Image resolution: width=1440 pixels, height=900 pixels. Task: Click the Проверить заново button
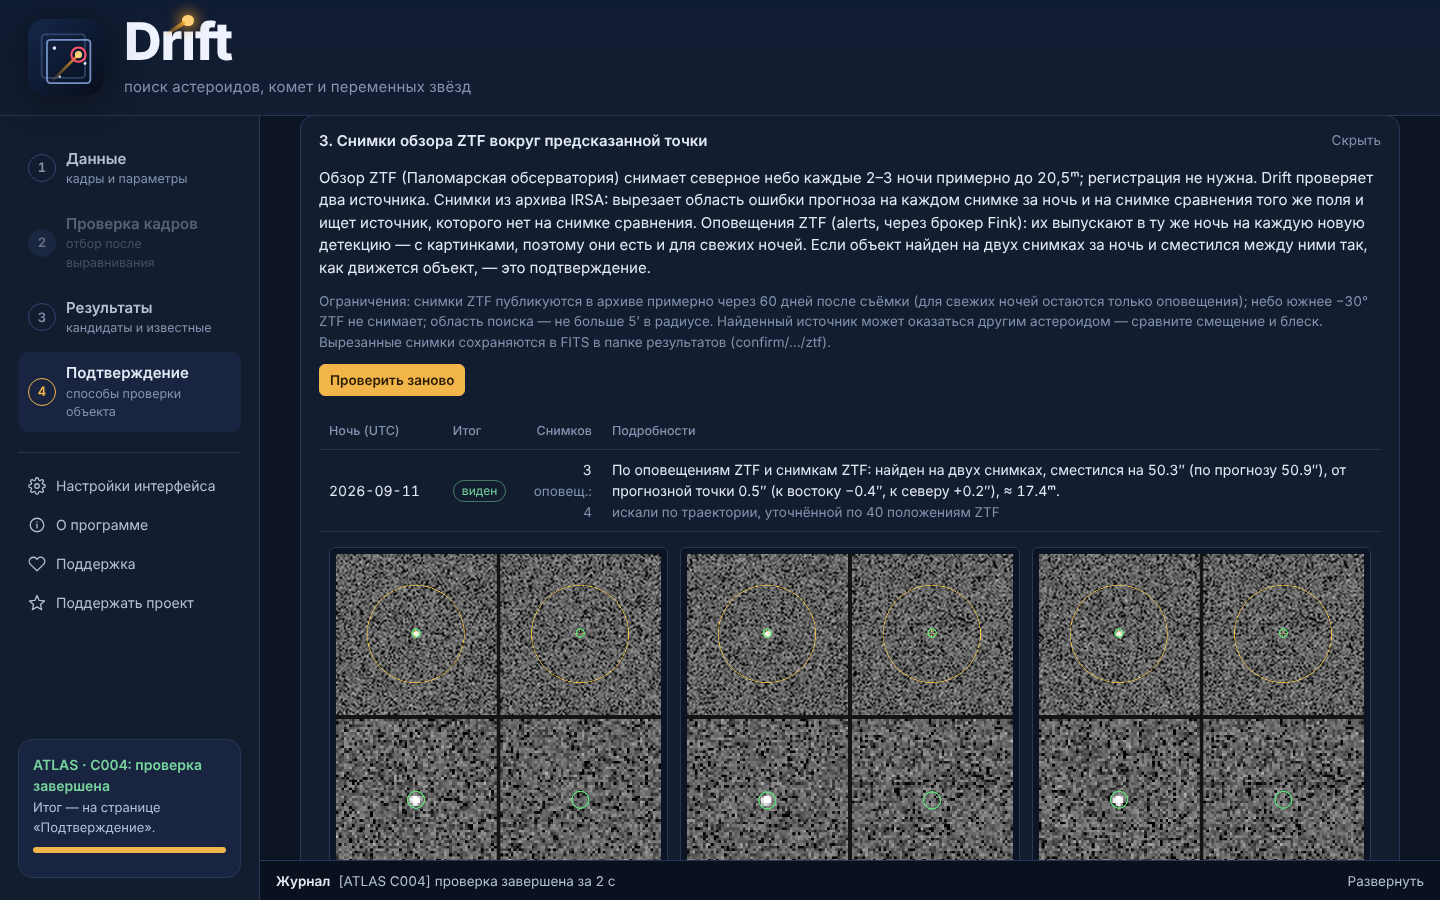point(392,380)
